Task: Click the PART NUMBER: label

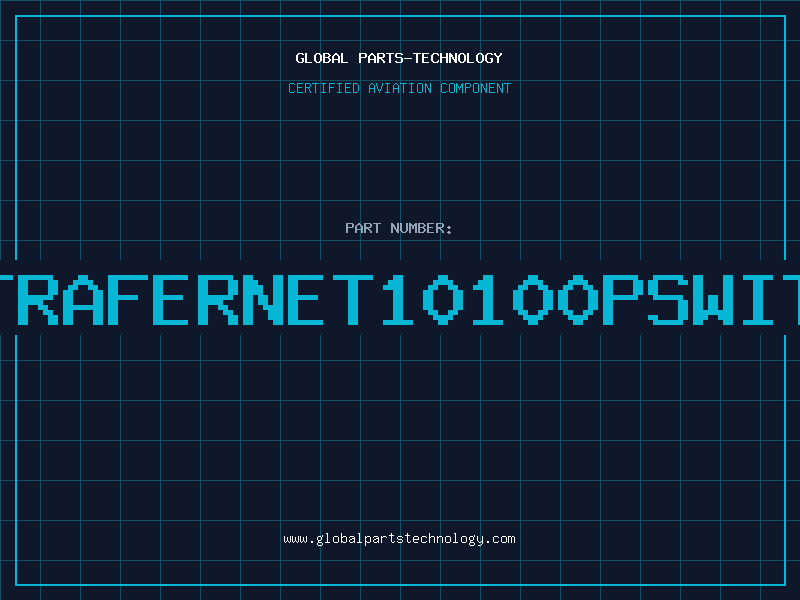Action: (399, 228)
